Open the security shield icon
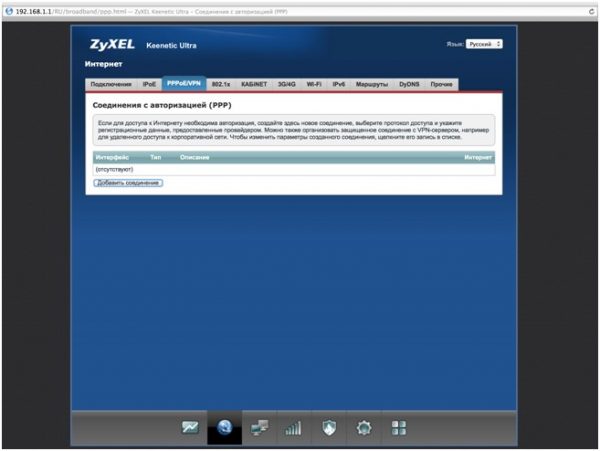This screenshot has width=600, height=451. [x=329, y=428]
